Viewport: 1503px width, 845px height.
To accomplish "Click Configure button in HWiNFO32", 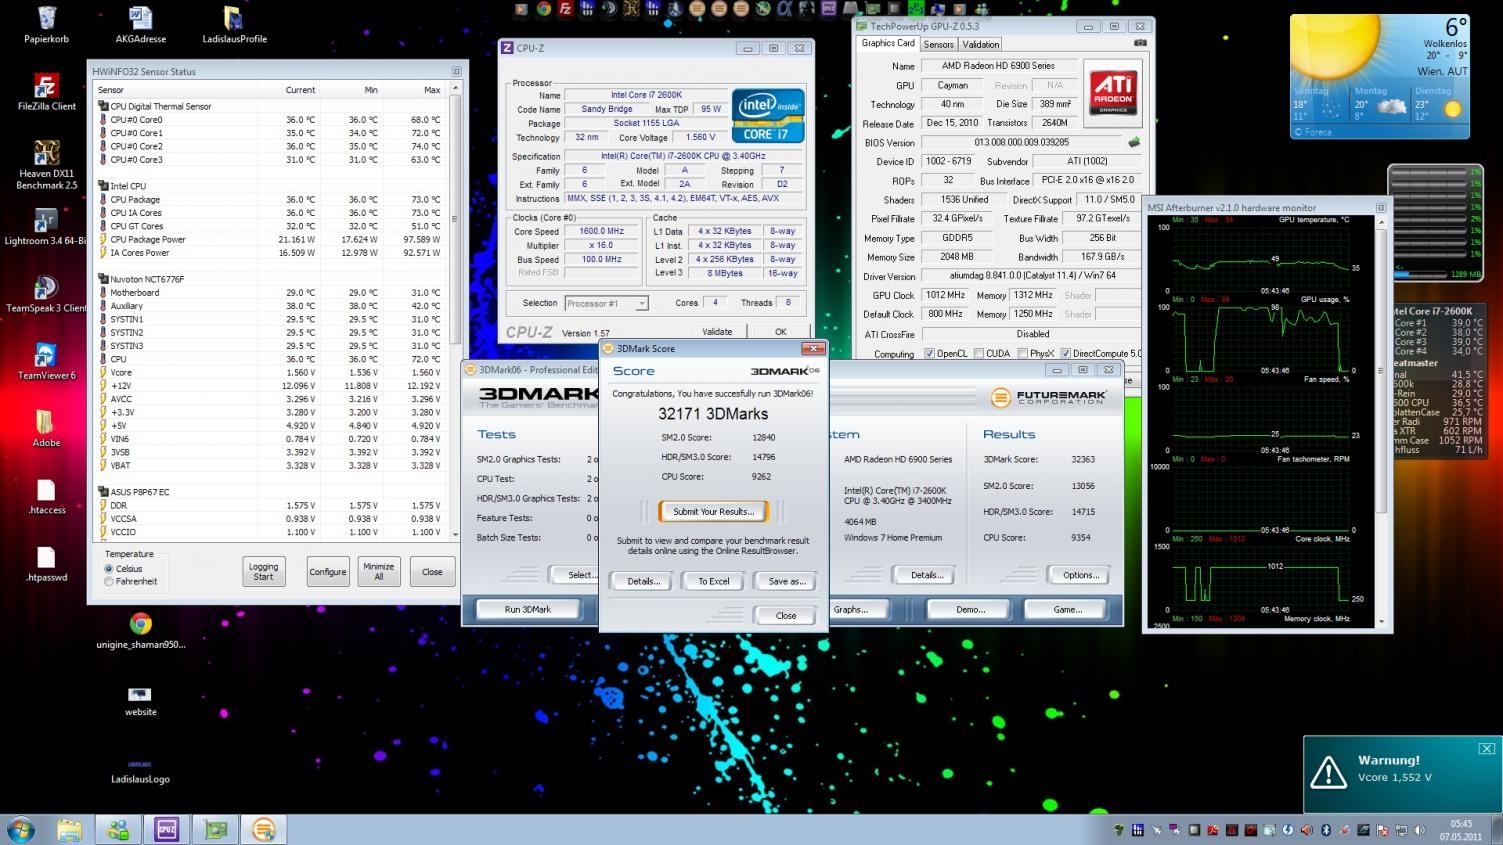I will tap(327, 572).
